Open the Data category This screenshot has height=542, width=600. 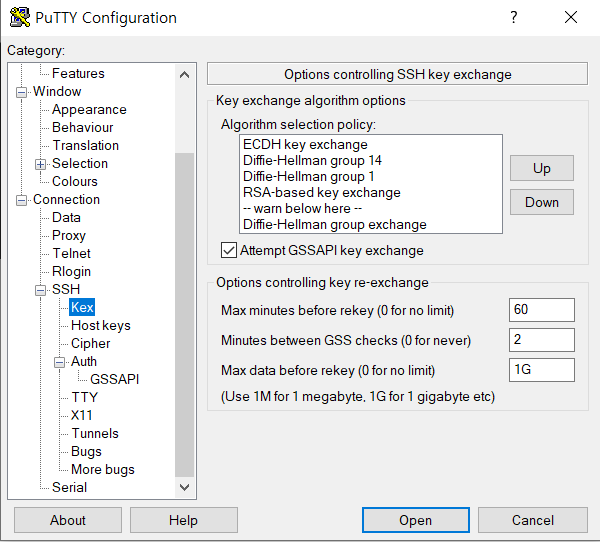pyautogui.click(x=66, y=217)
